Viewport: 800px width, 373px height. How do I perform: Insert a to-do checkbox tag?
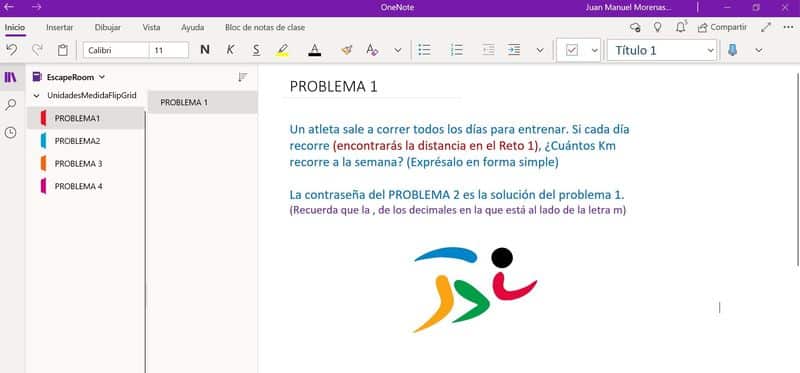(572, 50)
